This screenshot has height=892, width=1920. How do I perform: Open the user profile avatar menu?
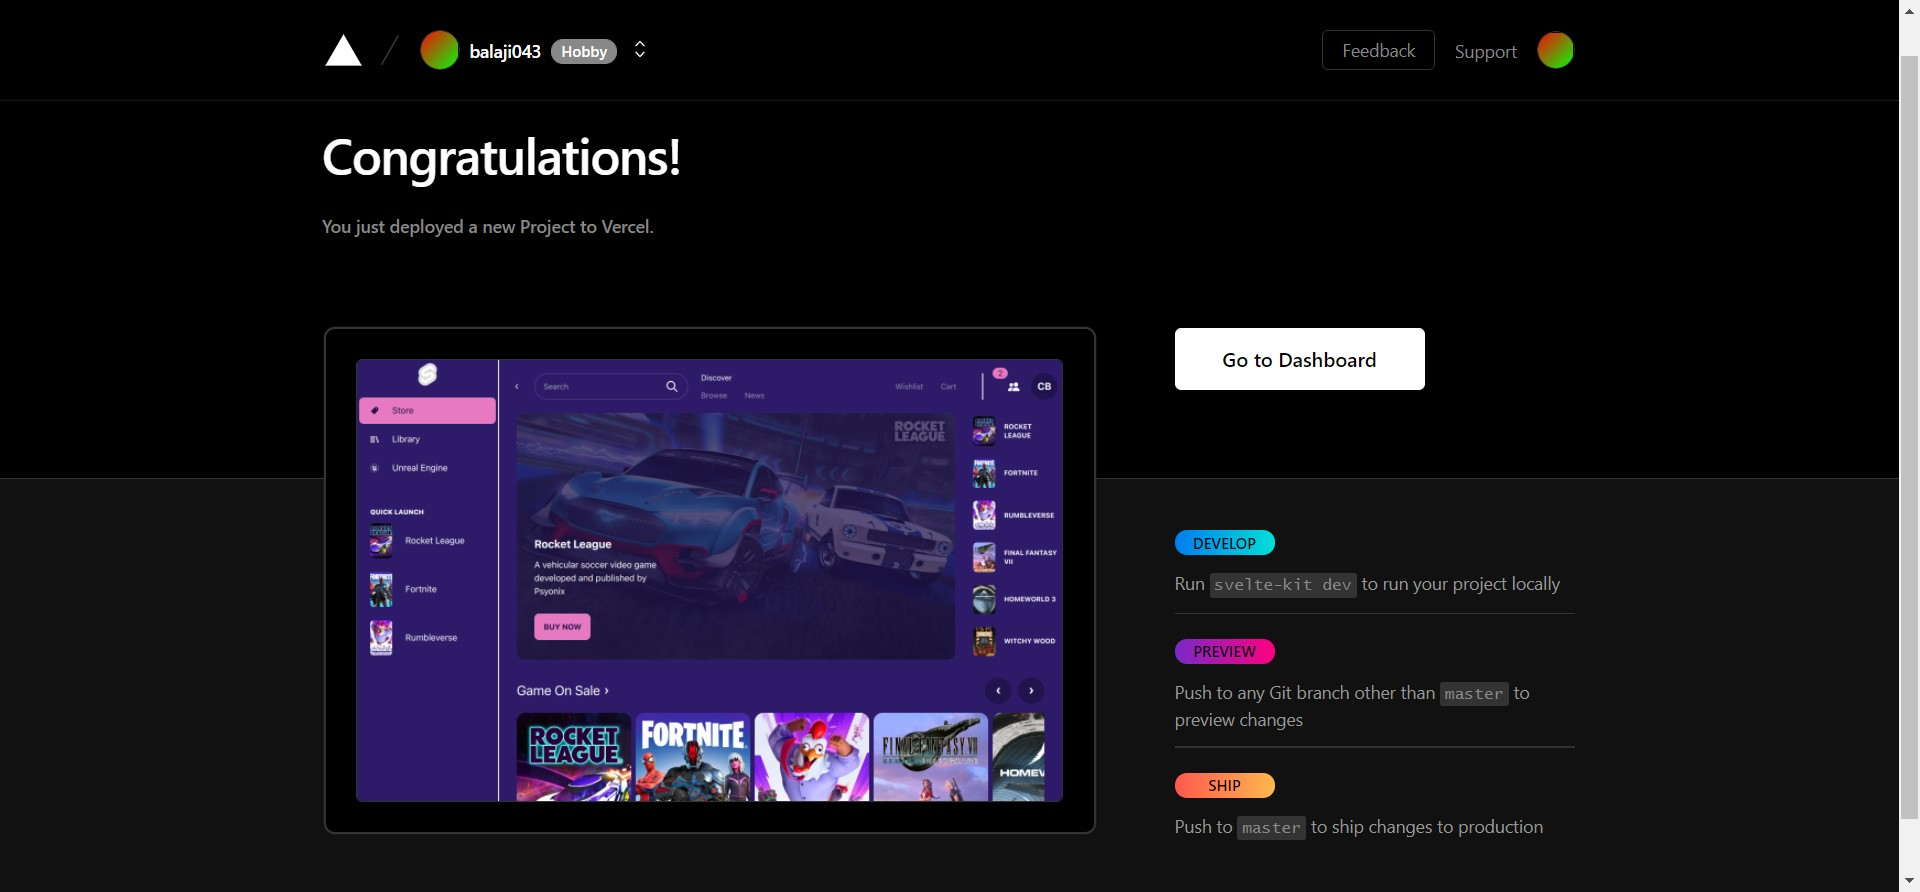1555,50
